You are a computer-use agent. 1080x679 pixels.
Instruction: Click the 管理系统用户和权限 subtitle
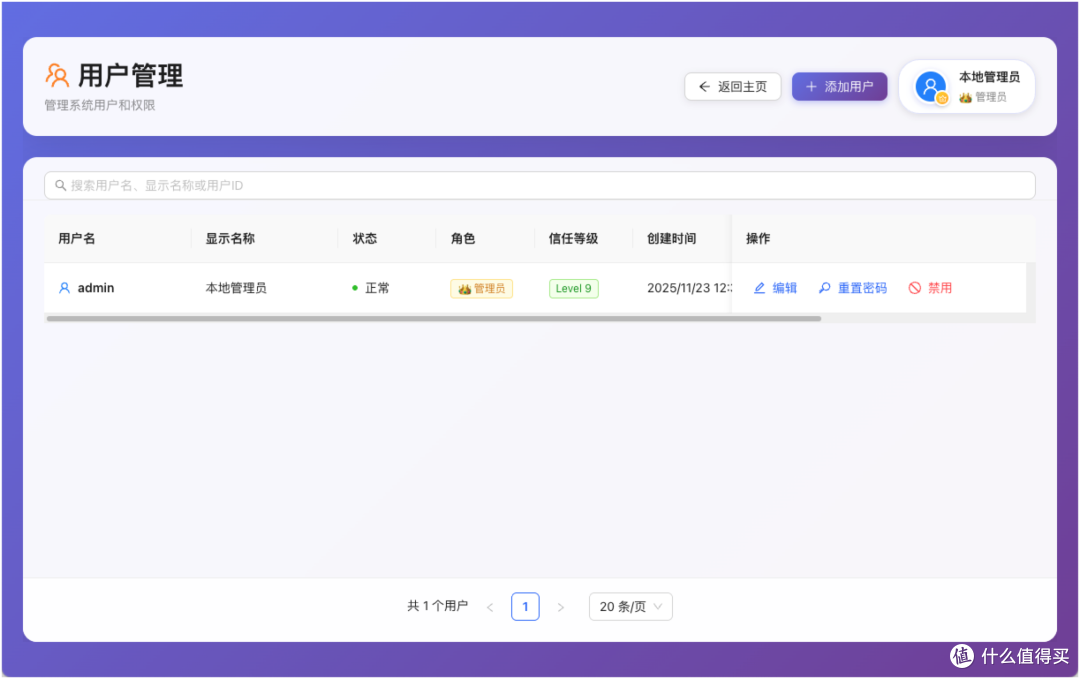(x=100, y=105)
